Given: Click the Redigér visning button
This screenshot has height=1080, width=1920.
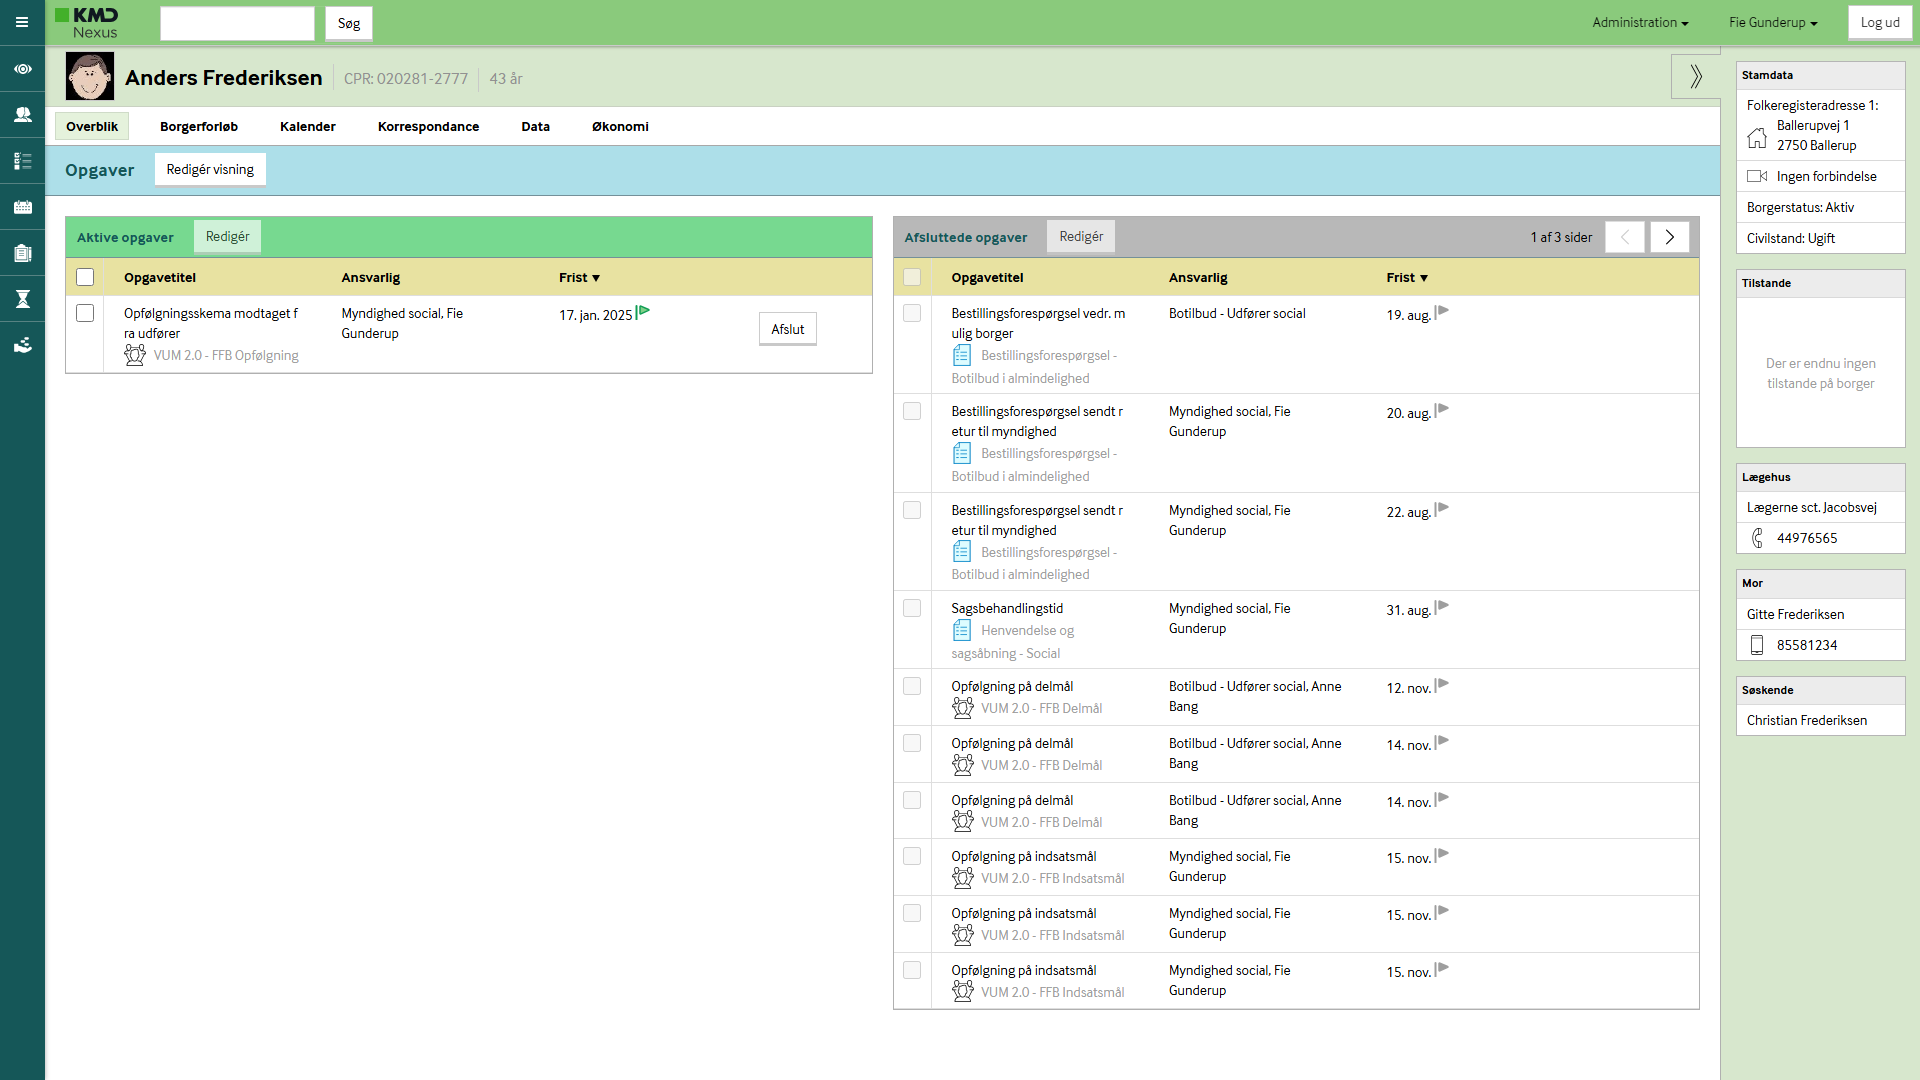Looking at the screenshot, I should tap(210, 169).
